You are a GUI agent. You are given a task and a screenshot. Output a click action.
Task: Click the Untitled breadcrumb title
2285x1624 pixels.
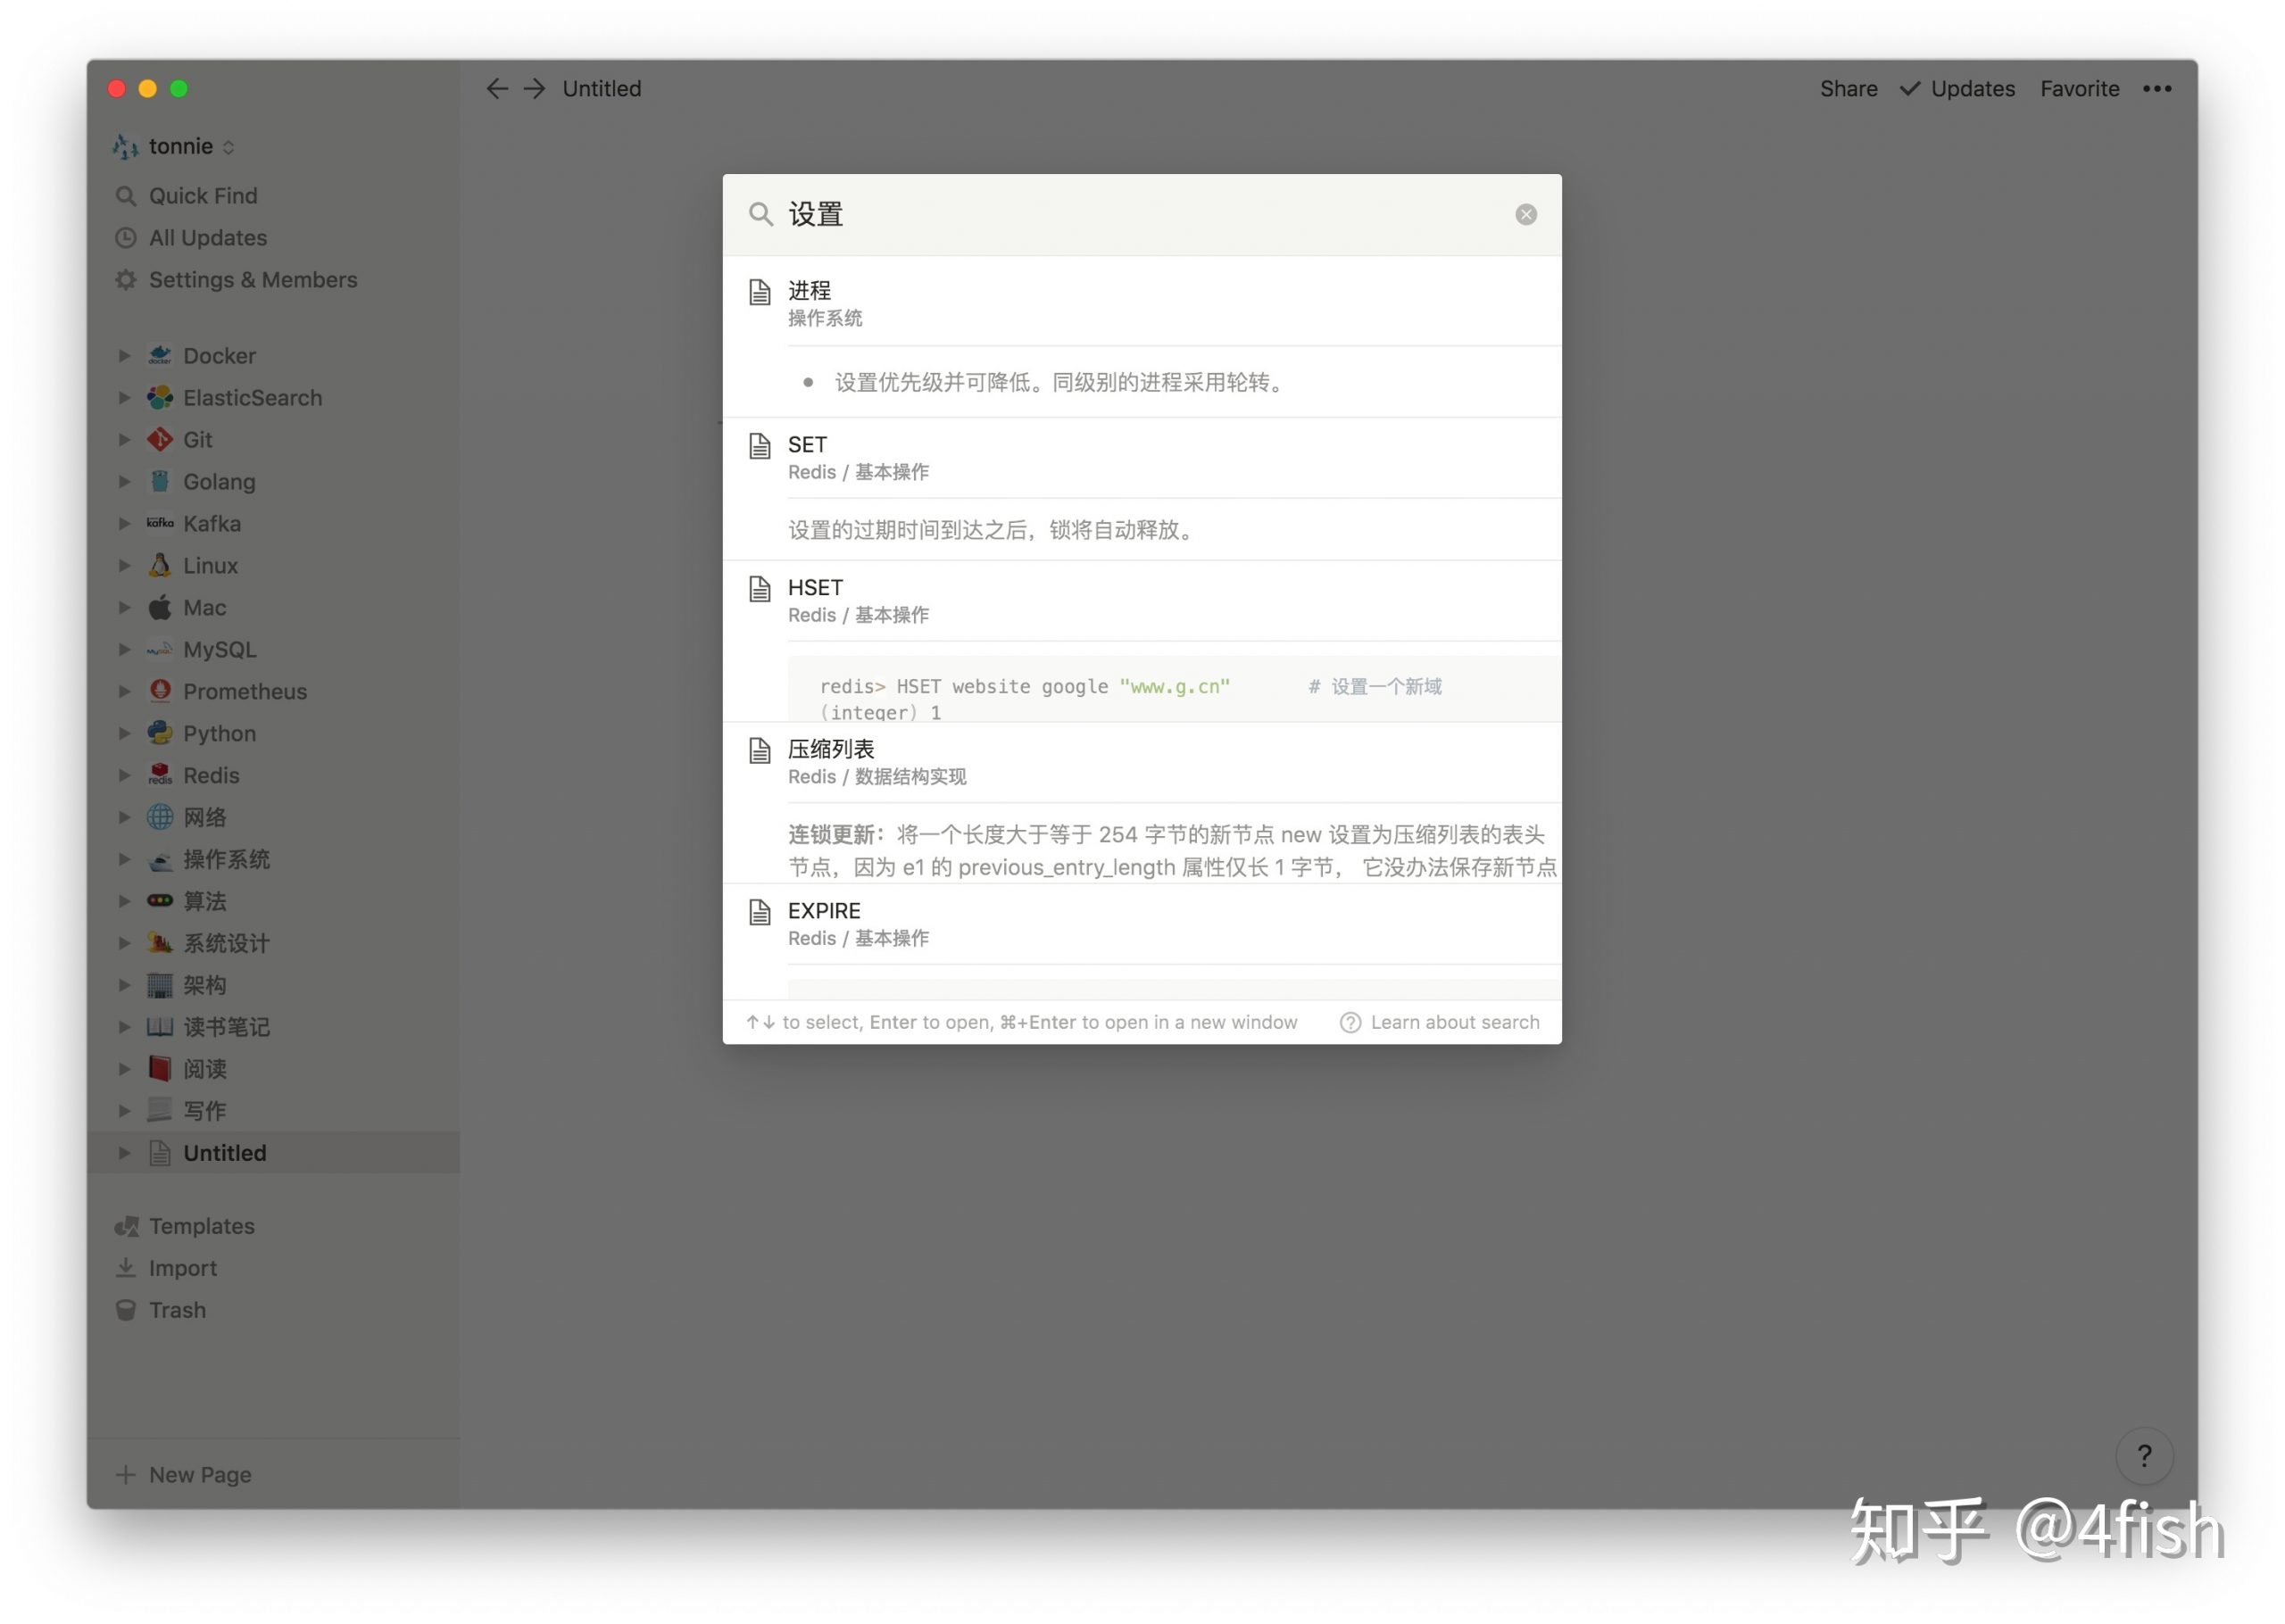coord(601,89)
